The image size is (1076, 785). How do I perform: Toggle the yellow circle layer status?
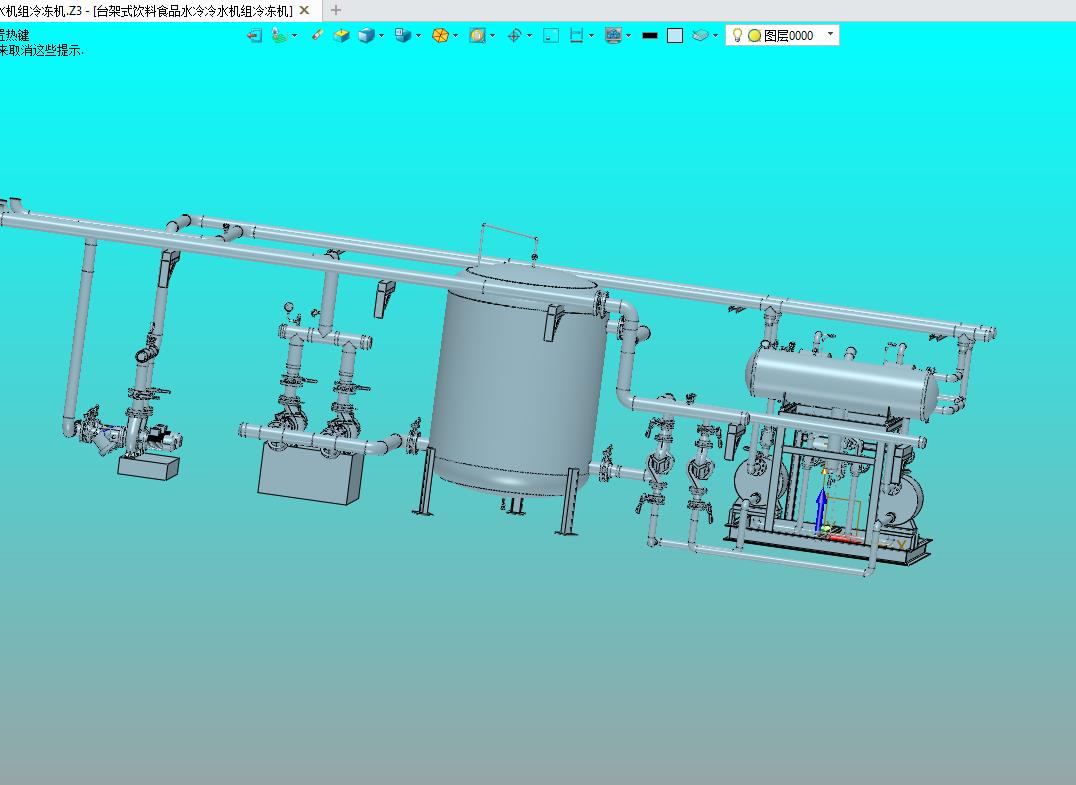click(754, 36)
